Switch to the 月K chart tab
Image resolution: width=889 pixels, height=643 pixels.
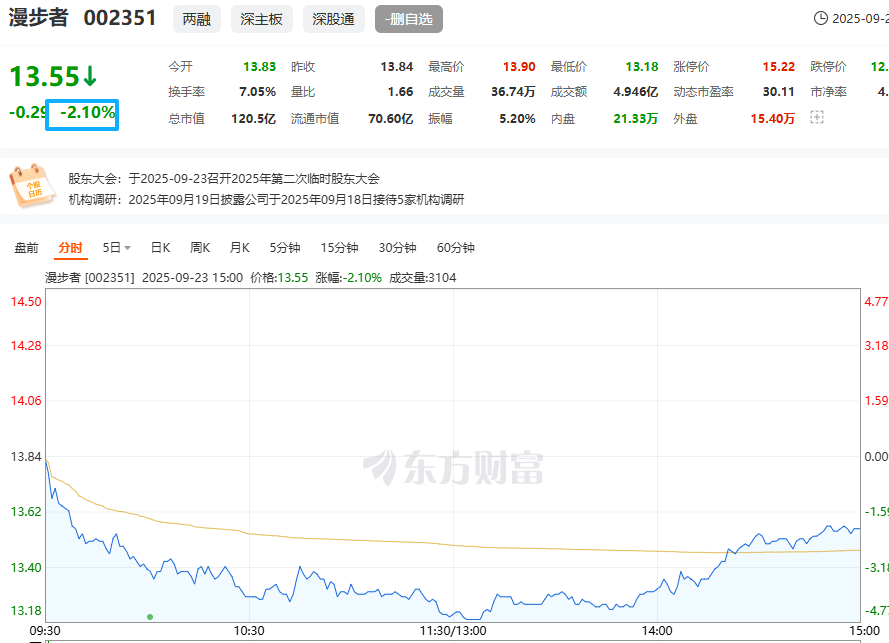[239, 248]
